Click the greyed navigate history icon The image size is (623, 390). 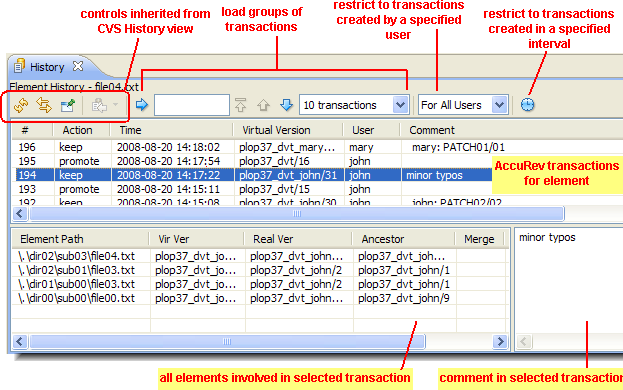[x=99, y=106]
